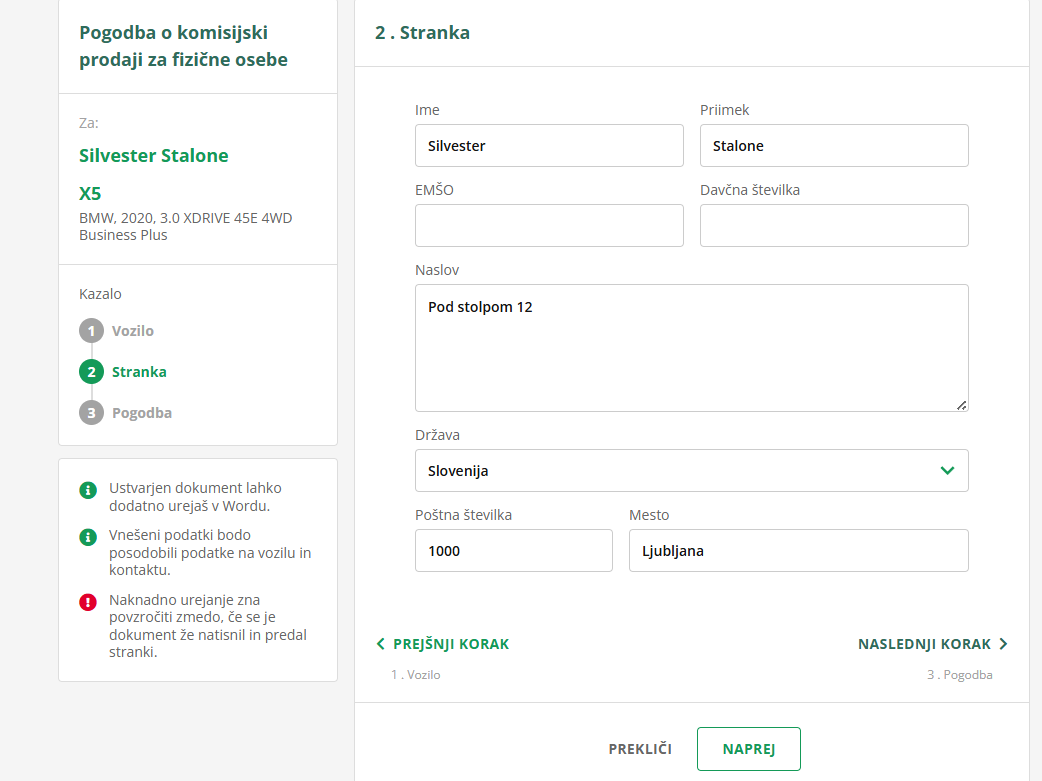Click step 3 circle icon for Pogodba
Image resolution: width=1042 pixels, height=781 pixels.
click(91, 413)
